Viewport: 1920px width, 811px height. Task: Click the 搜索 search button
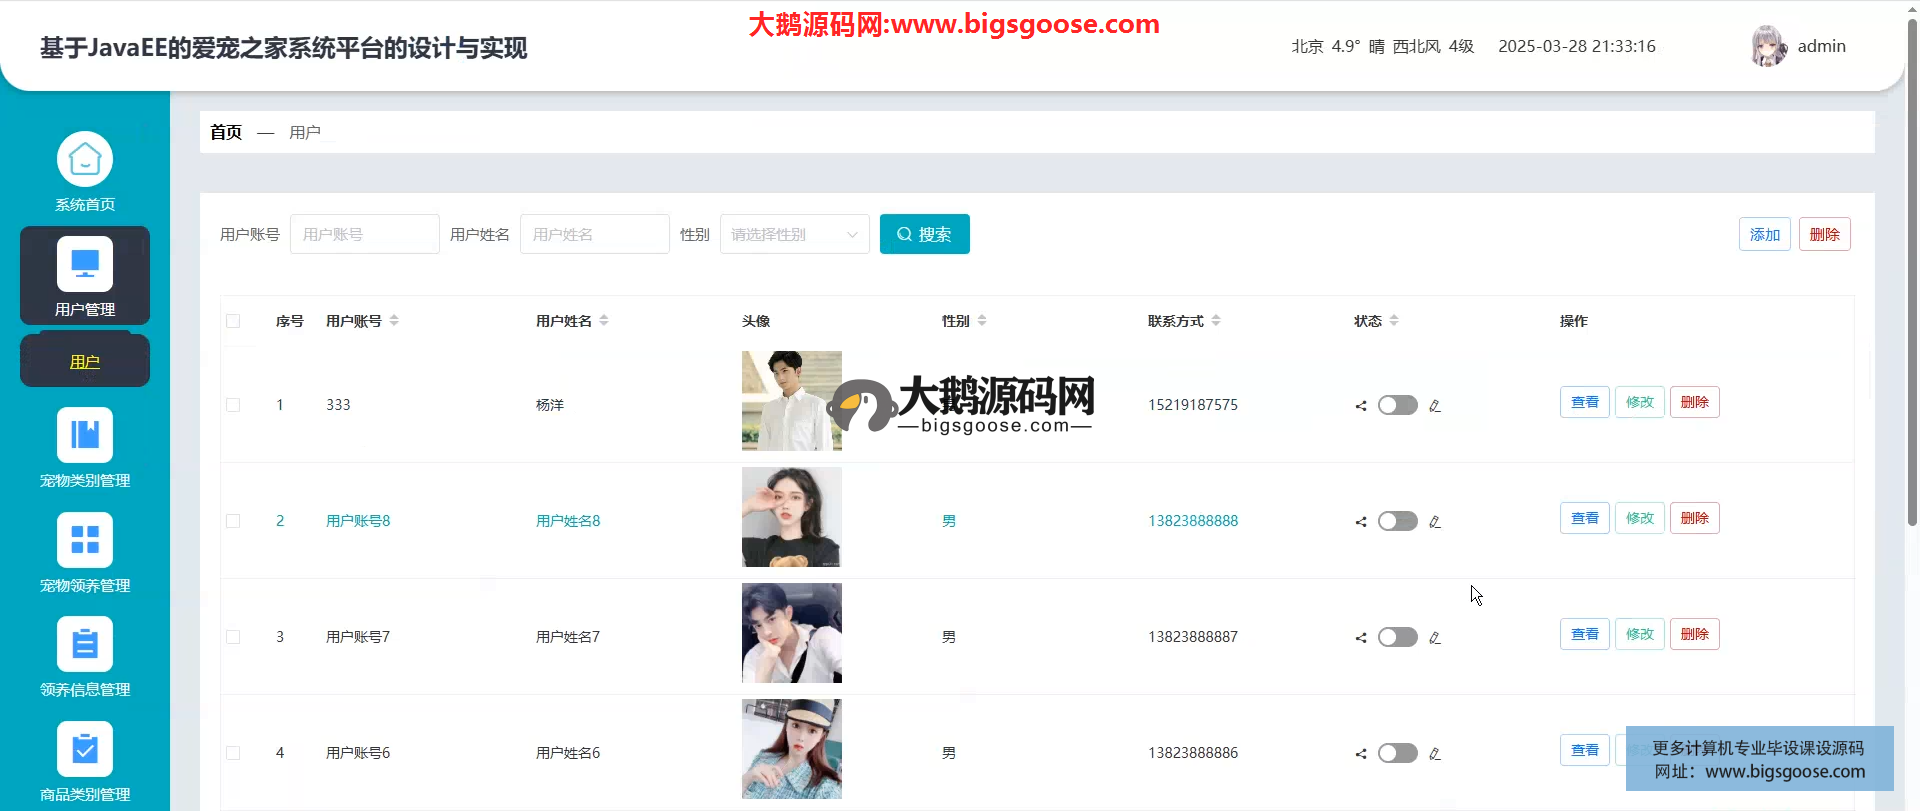[924, 234]
